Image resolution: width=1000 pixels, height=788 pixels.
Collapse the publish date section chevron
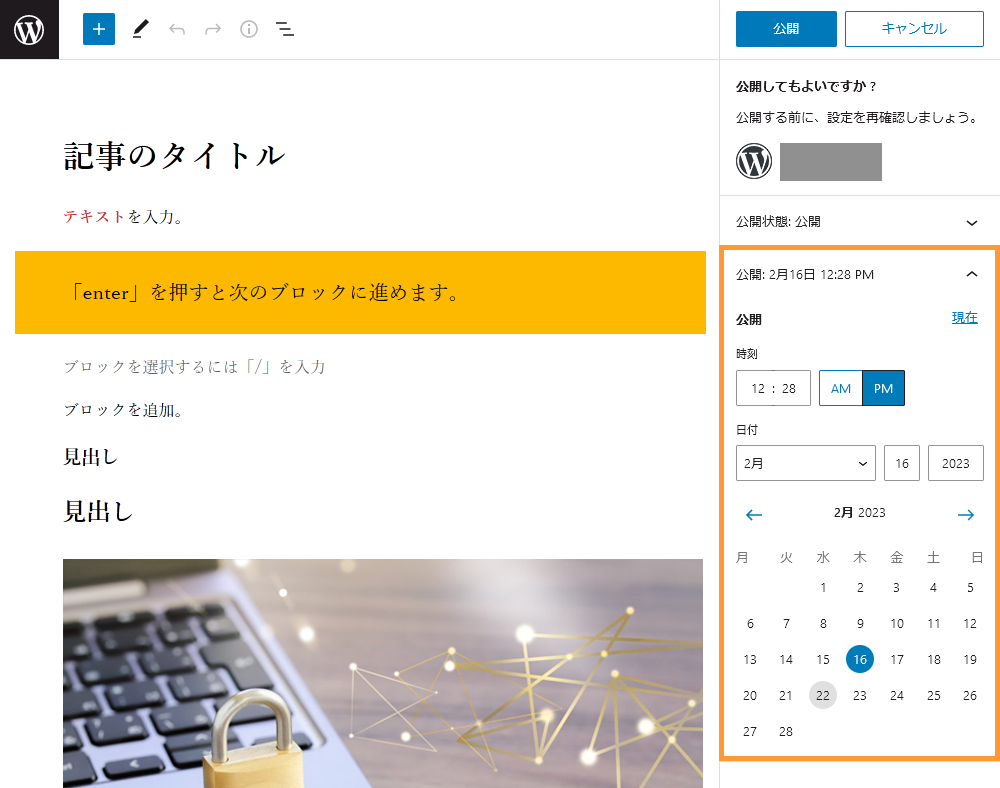point(972,274)
